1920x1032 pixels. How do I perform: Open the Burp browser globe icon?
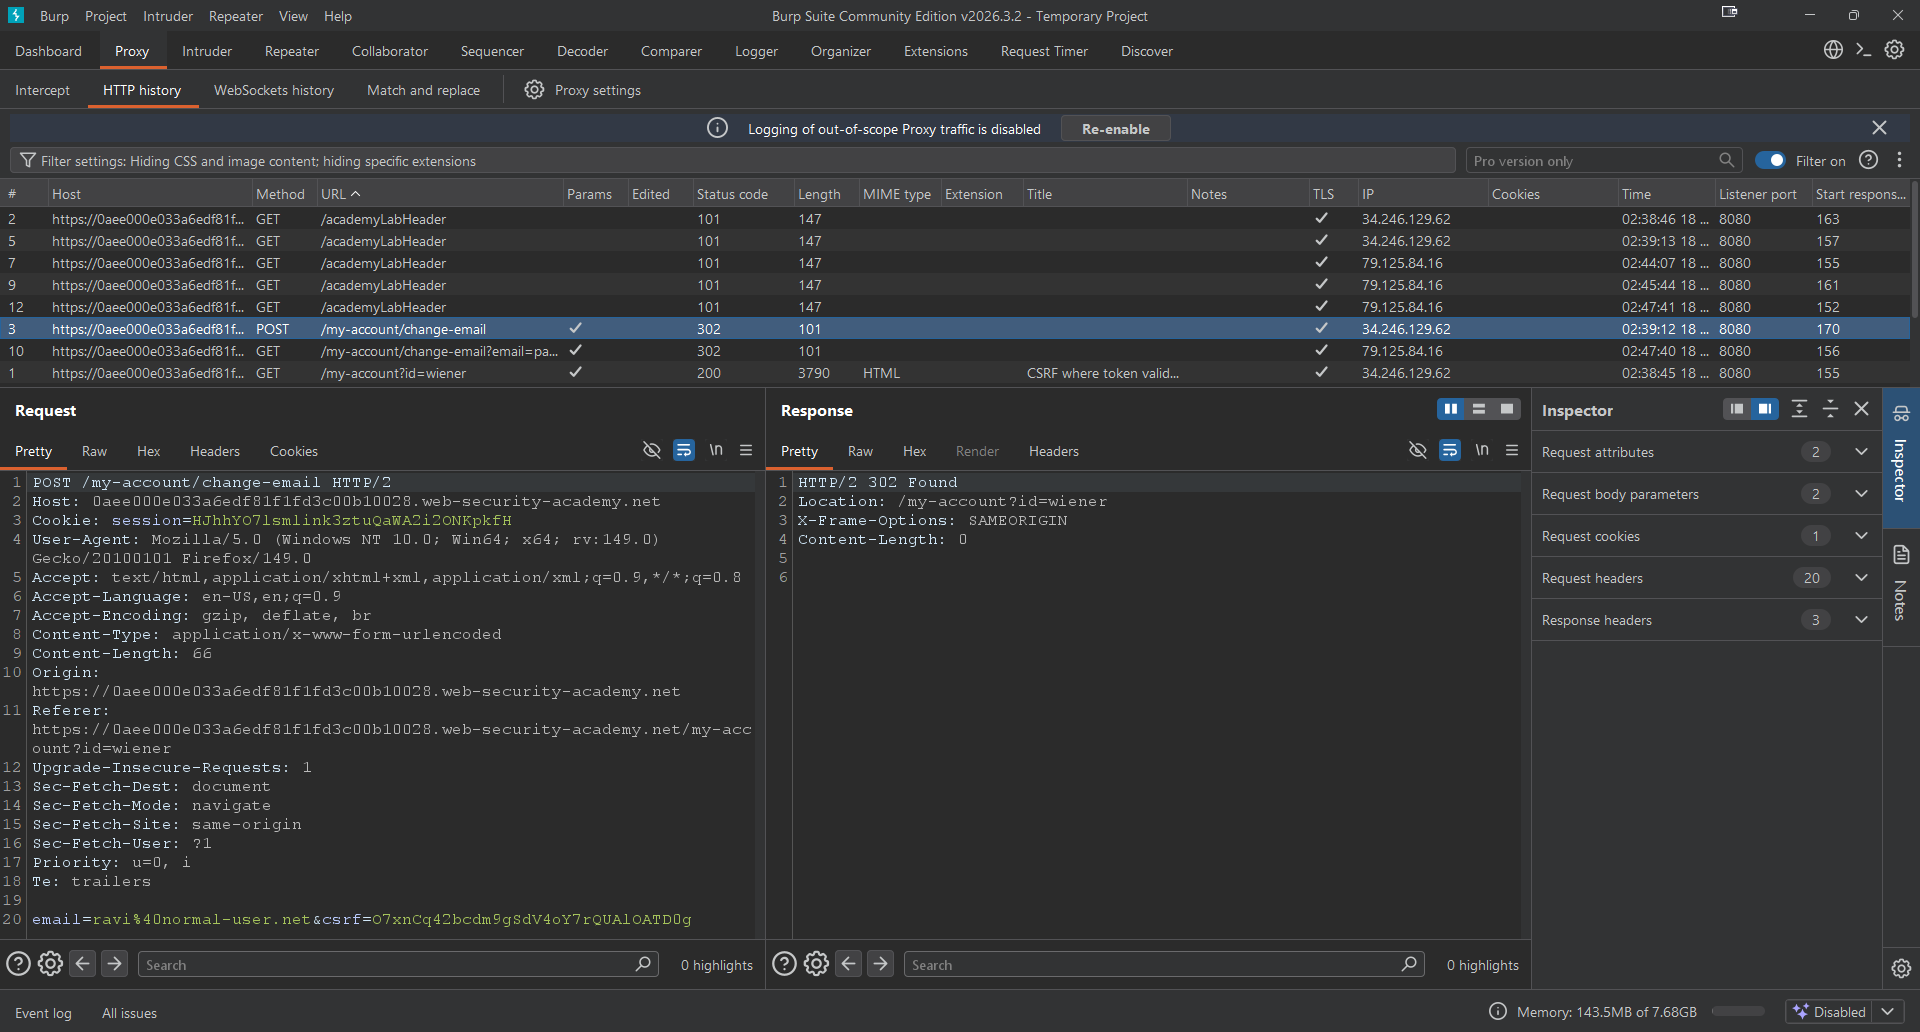click(x=1833, y=50)
